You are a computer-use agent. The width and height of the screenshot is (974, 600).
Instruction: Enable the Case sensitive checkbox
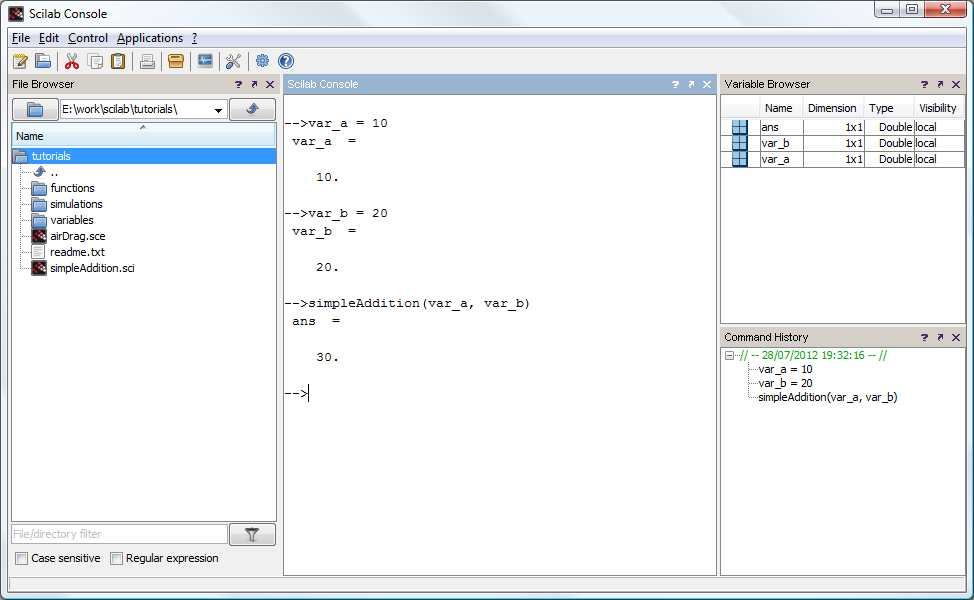click(22, 558)
